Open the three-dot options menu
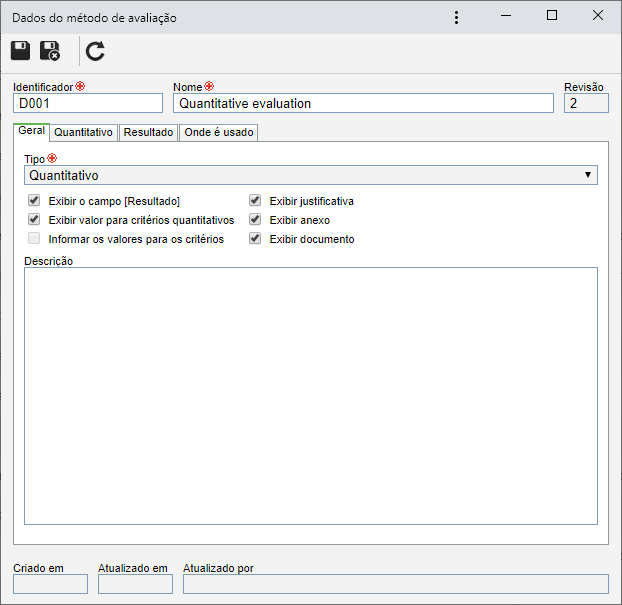Screen dimensions: 622x605 click(457, 17)
